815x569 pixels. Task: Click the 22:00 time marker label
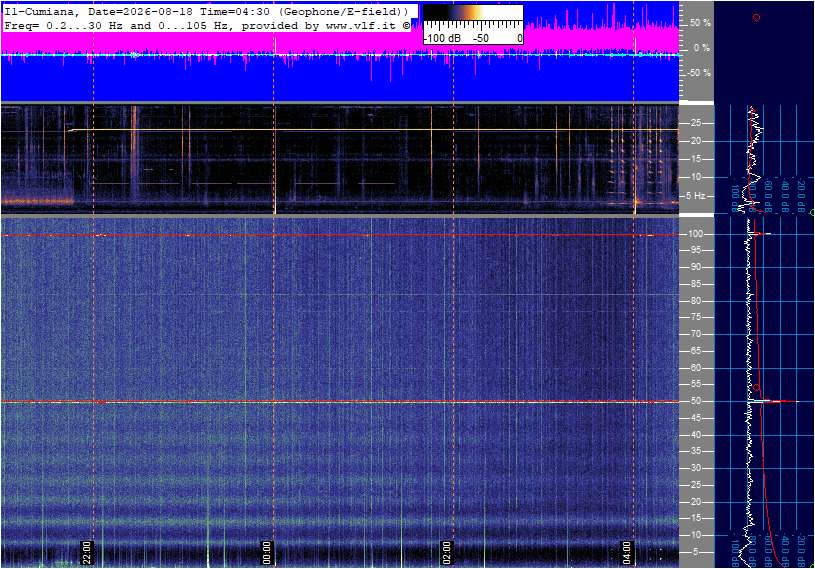tap(86, 552)
